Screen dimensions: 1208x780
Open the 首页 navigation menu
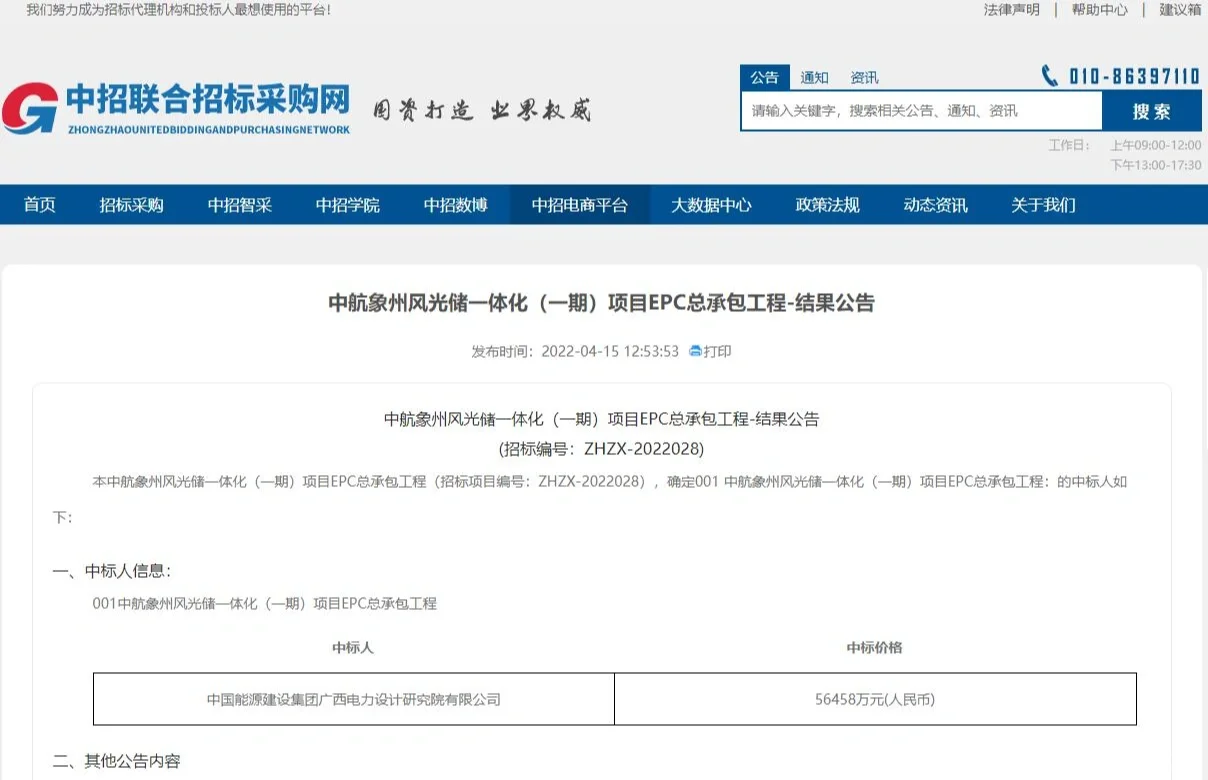(40, 205)
